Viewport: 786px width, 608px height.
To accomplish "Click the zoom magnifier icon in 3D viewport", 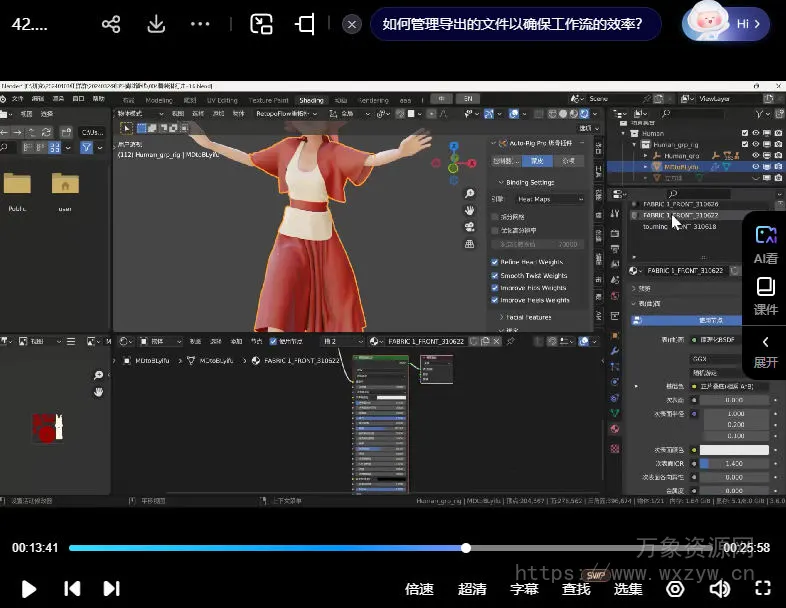I will click(469, 194).
